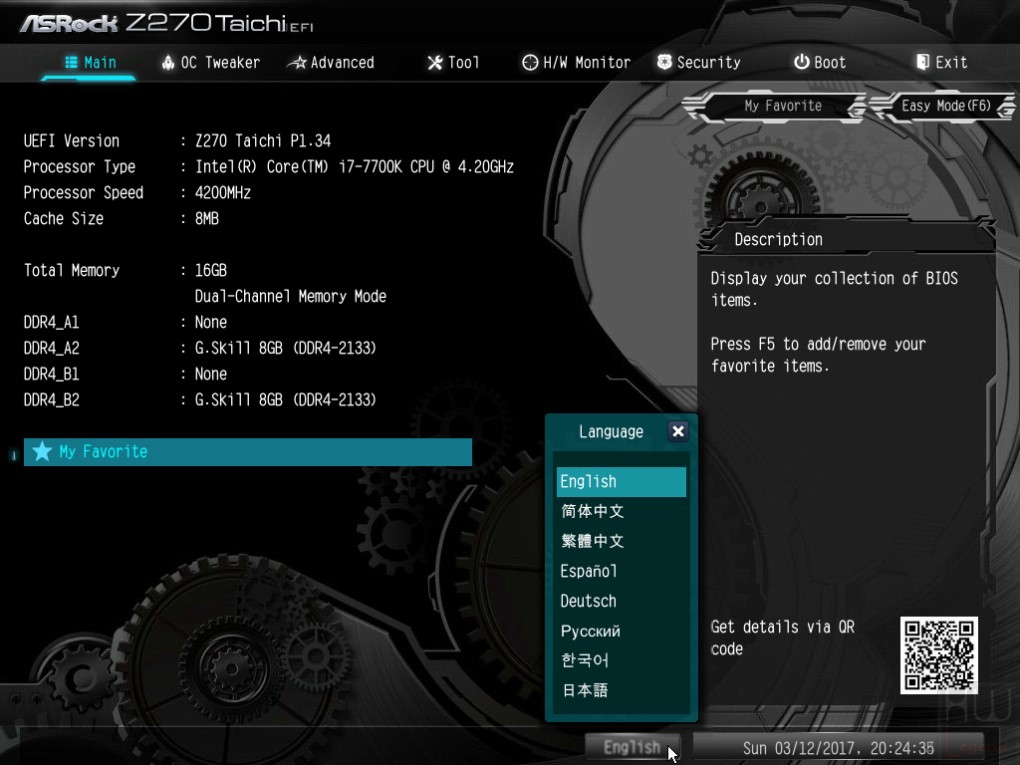Click the Exit door icon

922,62
